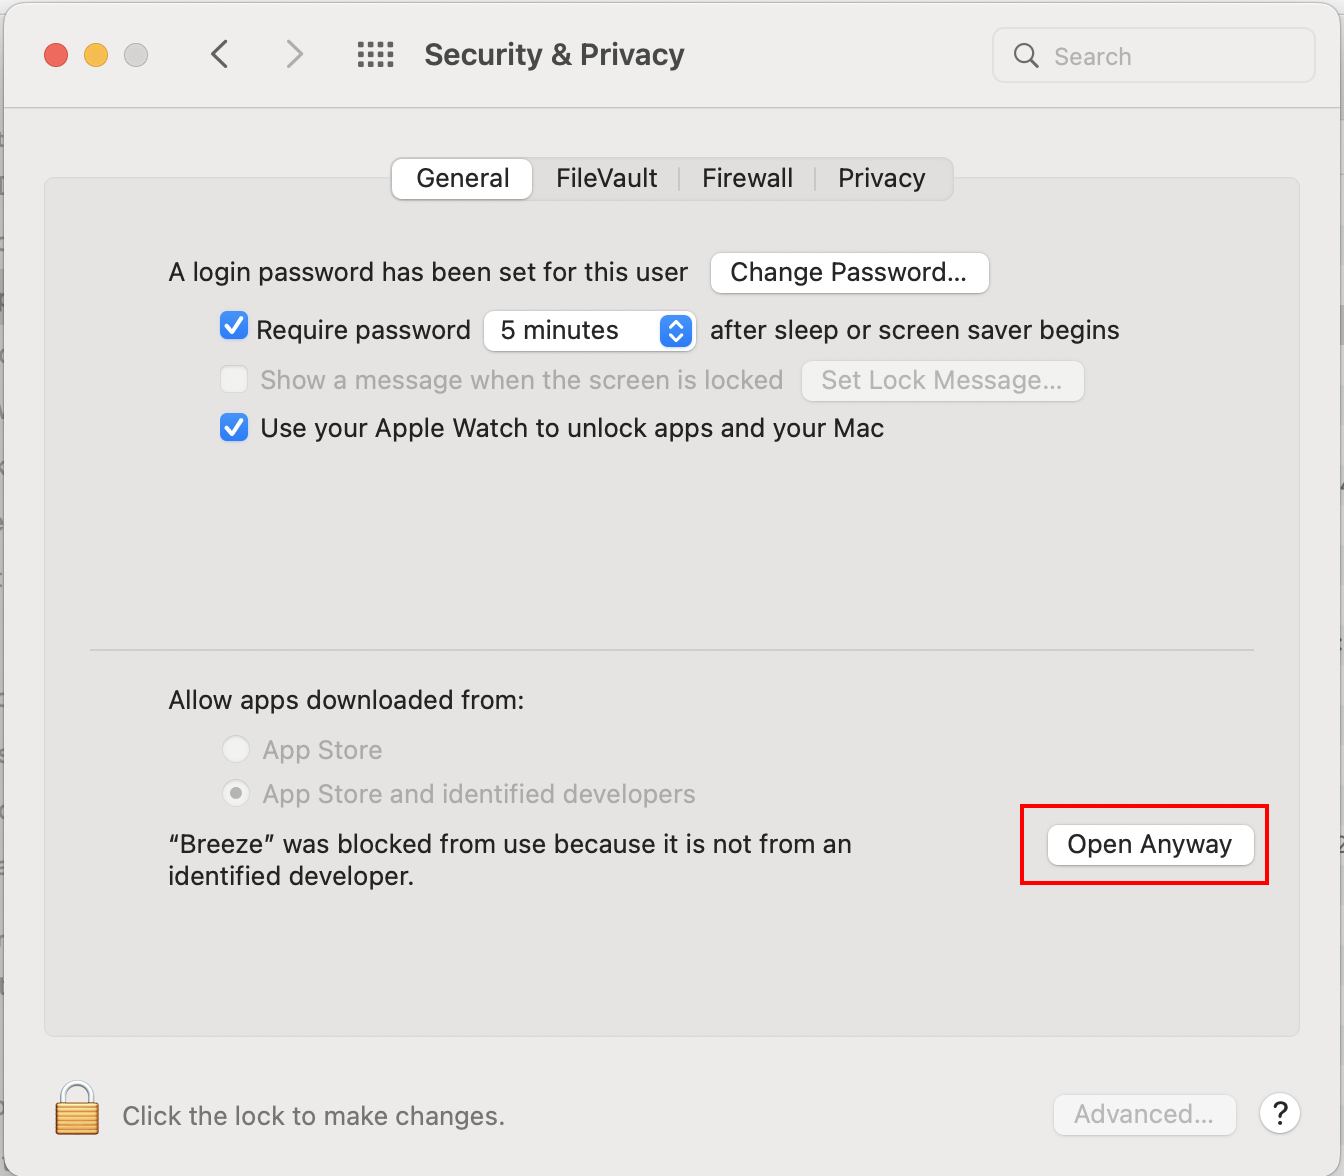Switch to the Firewall tab
The image size is (1344, 1176).
747,179
